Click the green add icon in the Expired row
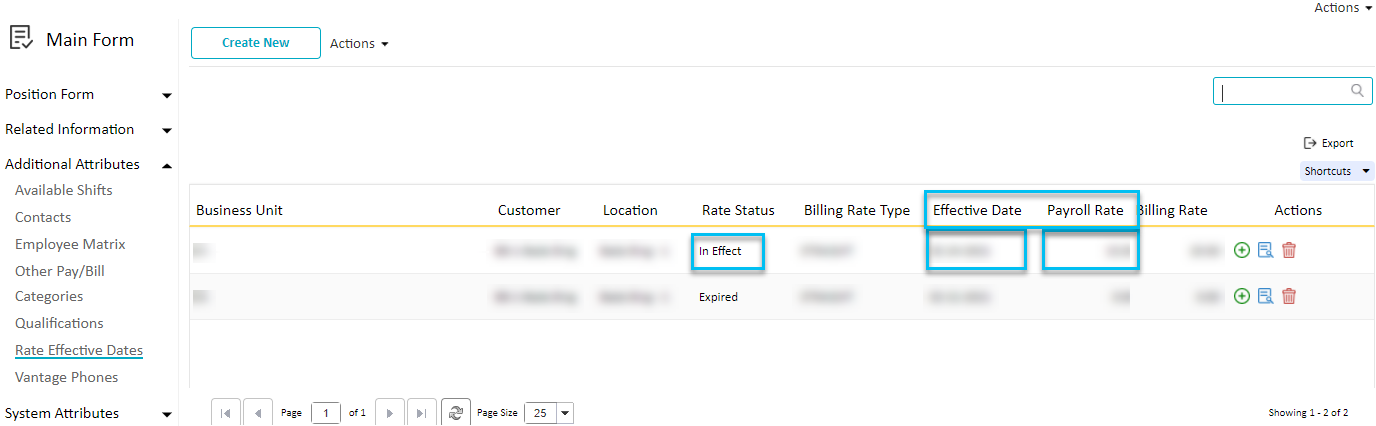This screenshot has height=426, width=1376. click(1242, 296)
